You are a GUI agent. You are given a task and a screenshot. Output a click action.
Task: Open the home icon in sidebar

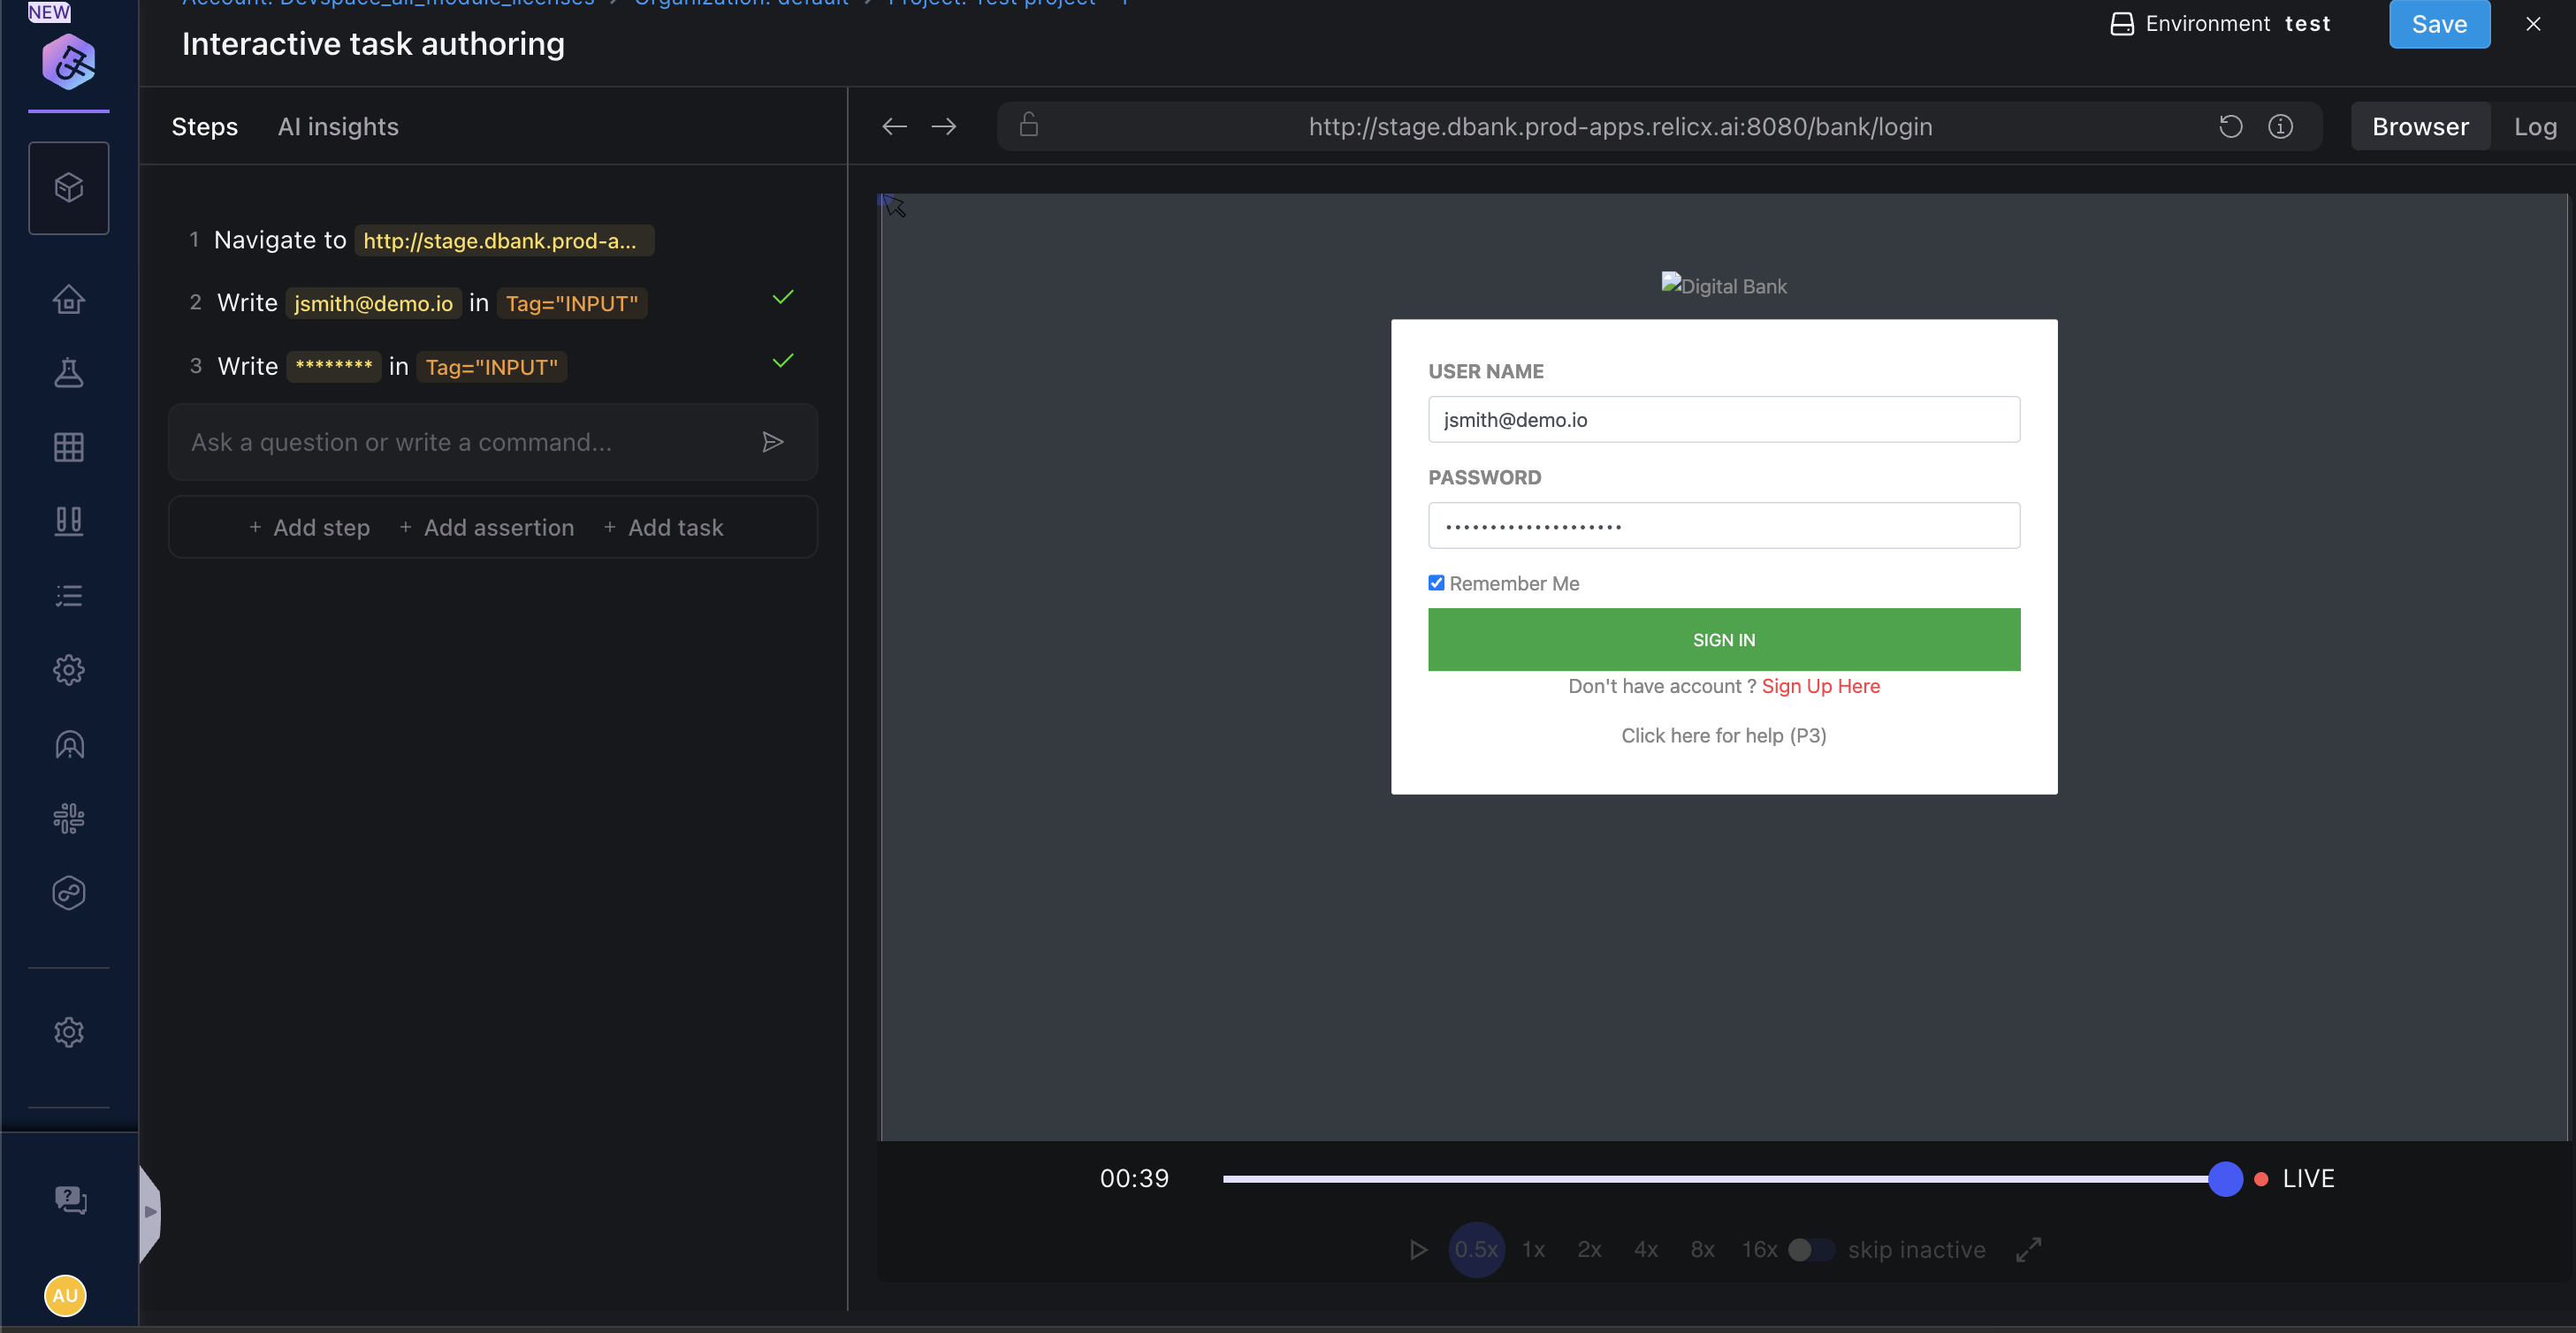(68, 299)
